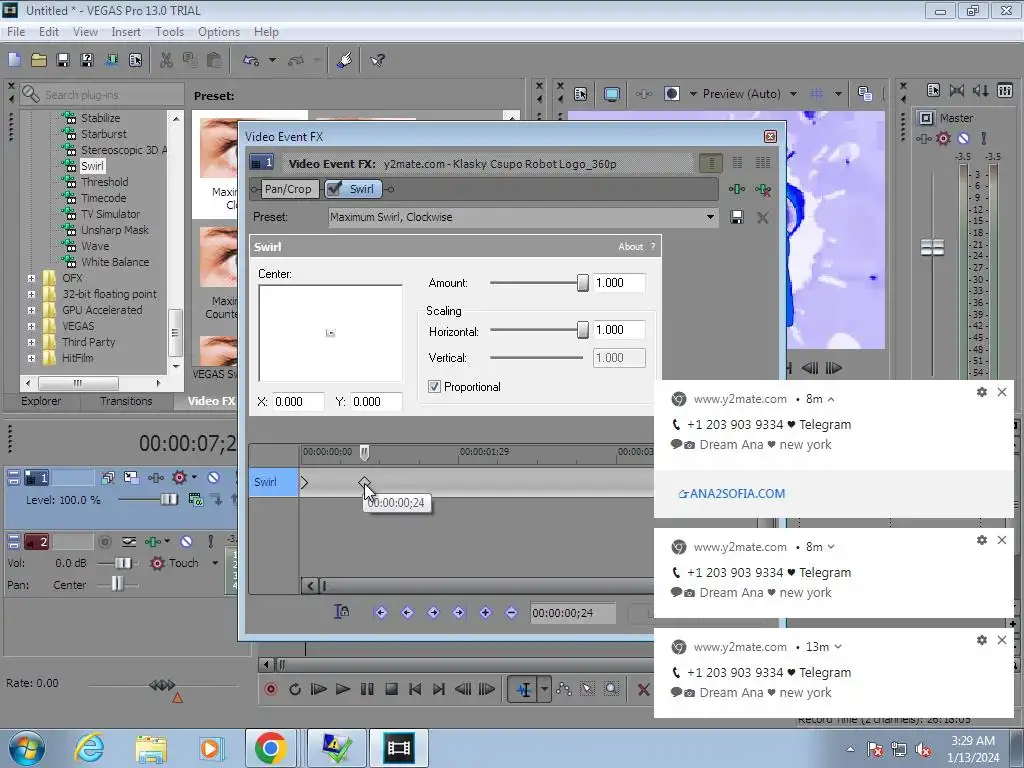This screenshot has width=1024, height=768.
Task: Open Chrome from the taskbar
Action: tap(270, 748)
